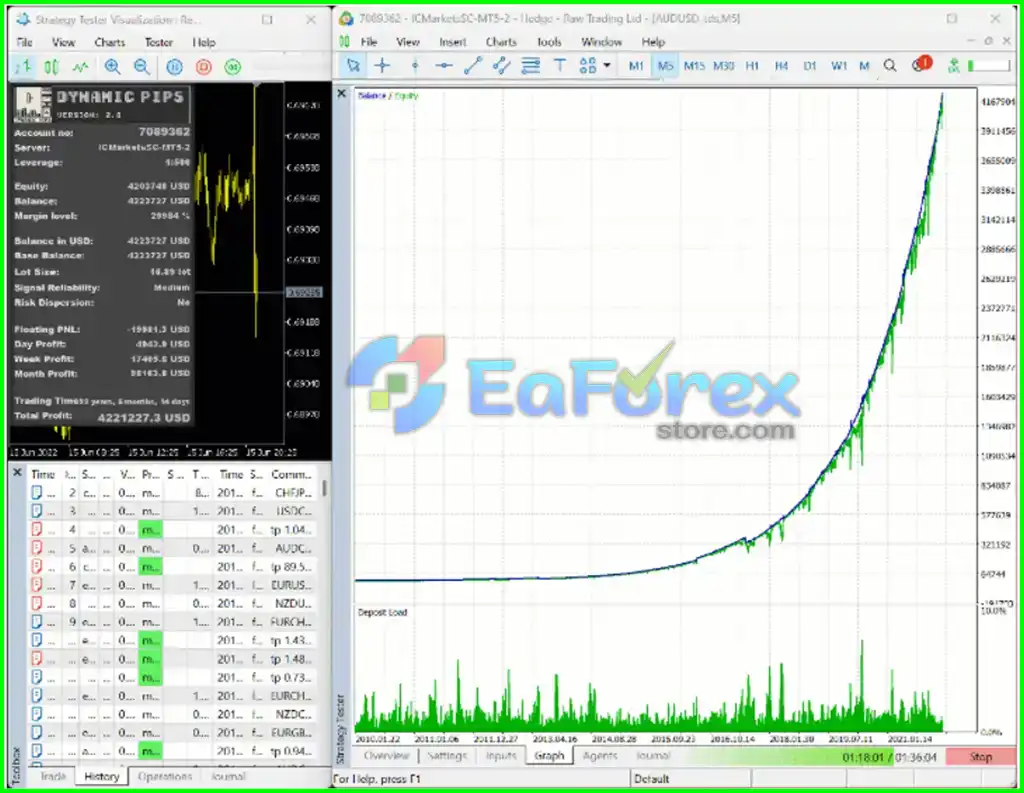1024x793 pixels.
Task: Switch to M5 timeframe
Action: (665, 66)
